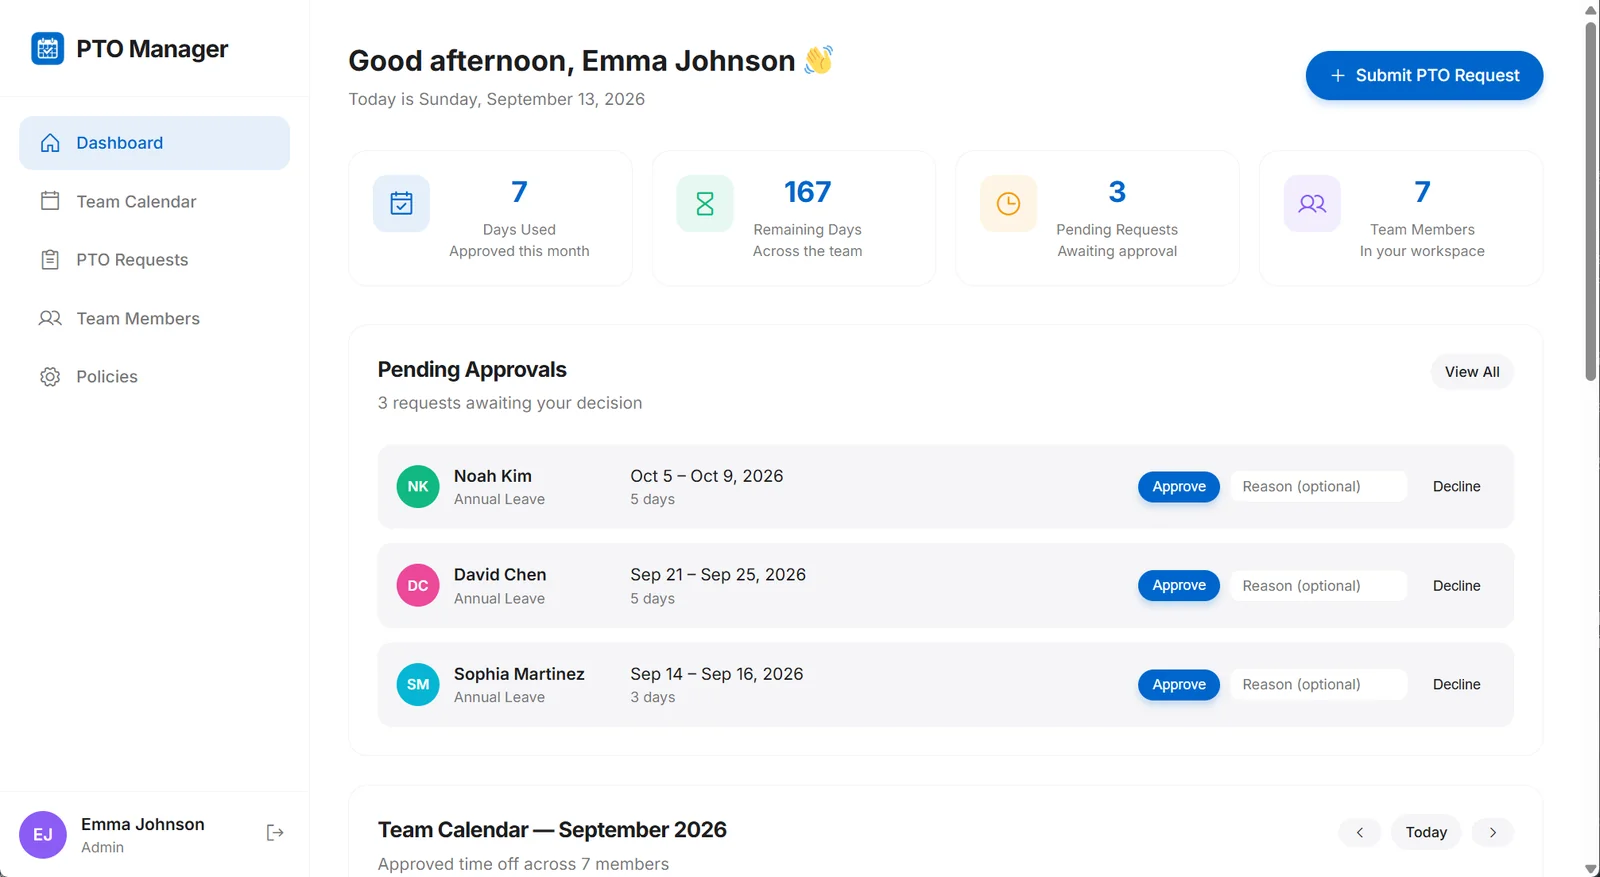The width and height of the screenshot is (1600, 877).
Task: Click the "Team Calendar — September 2026" heading
Action: 552,830
